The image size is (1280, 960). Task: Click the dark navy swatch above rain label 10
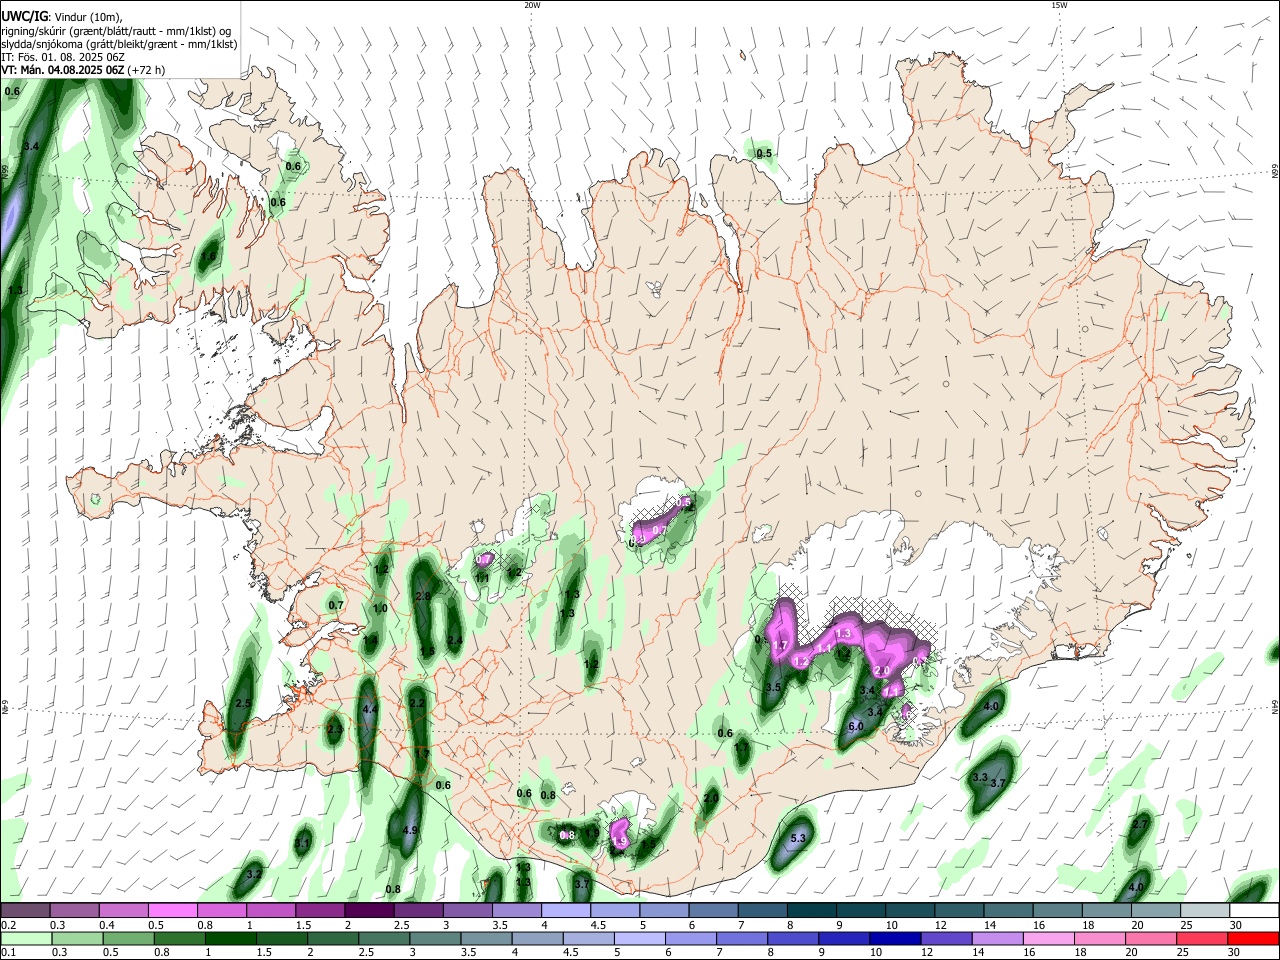click(x=894, y=939)
